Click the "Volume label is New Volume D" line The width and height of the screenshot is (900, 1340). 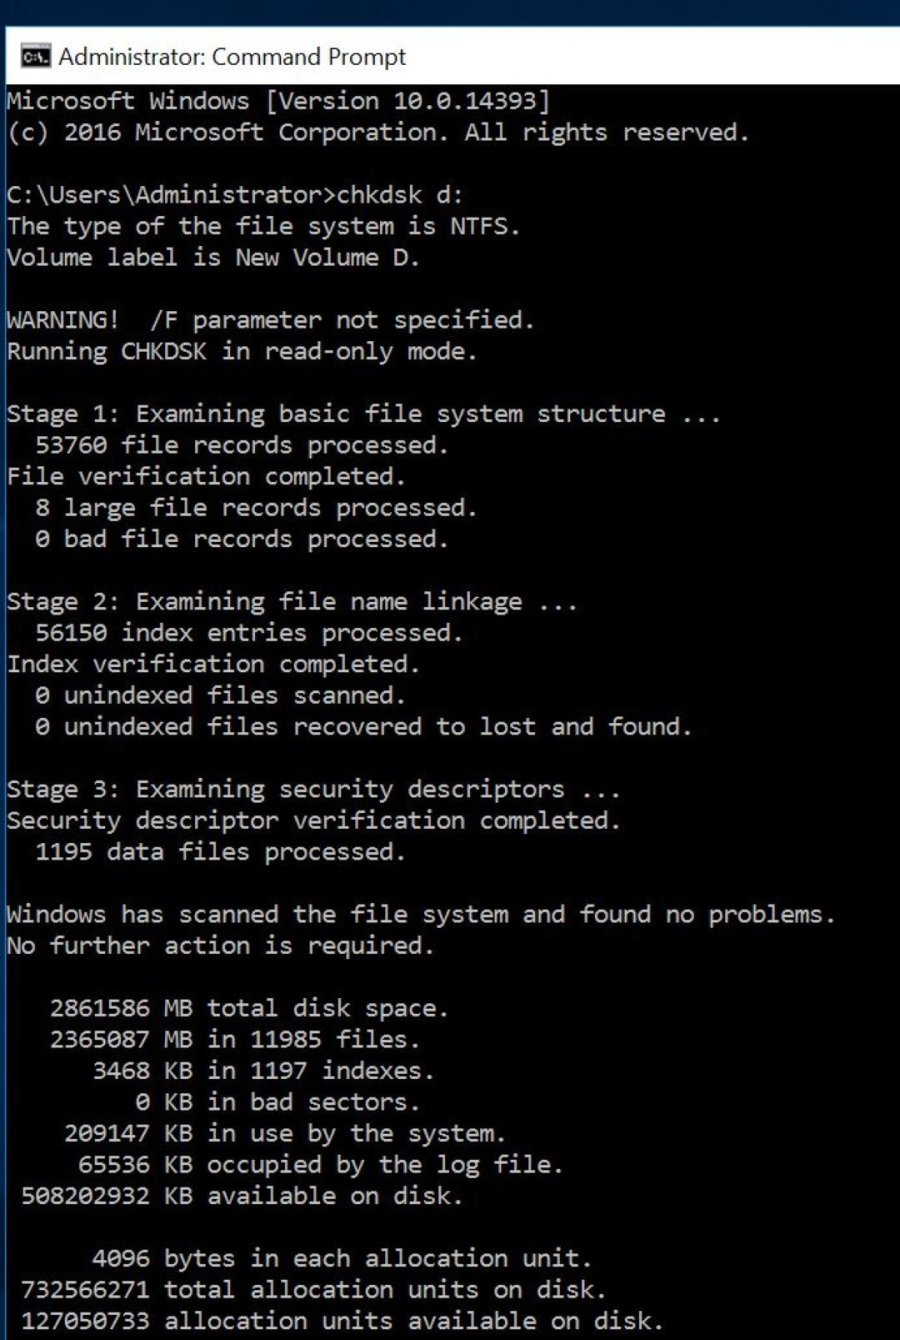click(213, 258)
